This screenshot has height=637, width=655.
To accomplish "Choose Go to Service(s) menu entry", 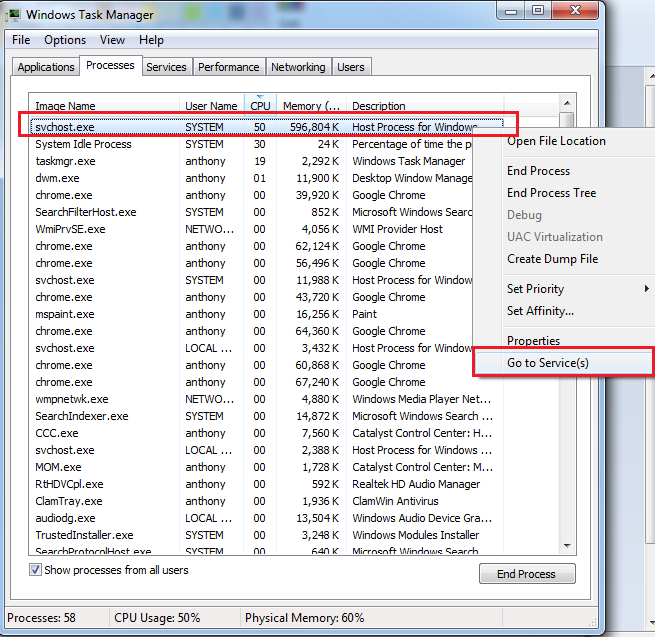I will coord(563,363).
